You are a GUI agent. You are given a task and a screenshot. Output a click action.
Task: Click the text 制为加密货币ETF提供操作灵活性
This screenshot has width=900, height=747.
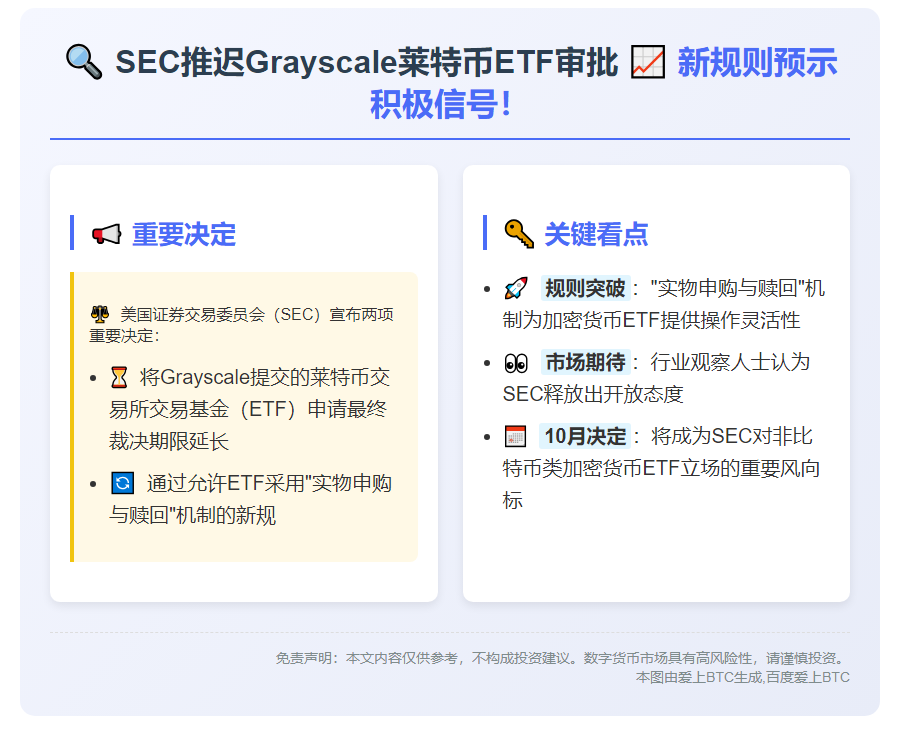[651, 320]
